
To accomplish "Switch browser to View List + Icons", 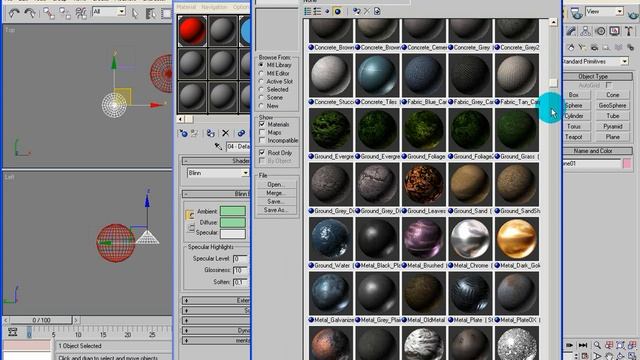I will 317,11.
